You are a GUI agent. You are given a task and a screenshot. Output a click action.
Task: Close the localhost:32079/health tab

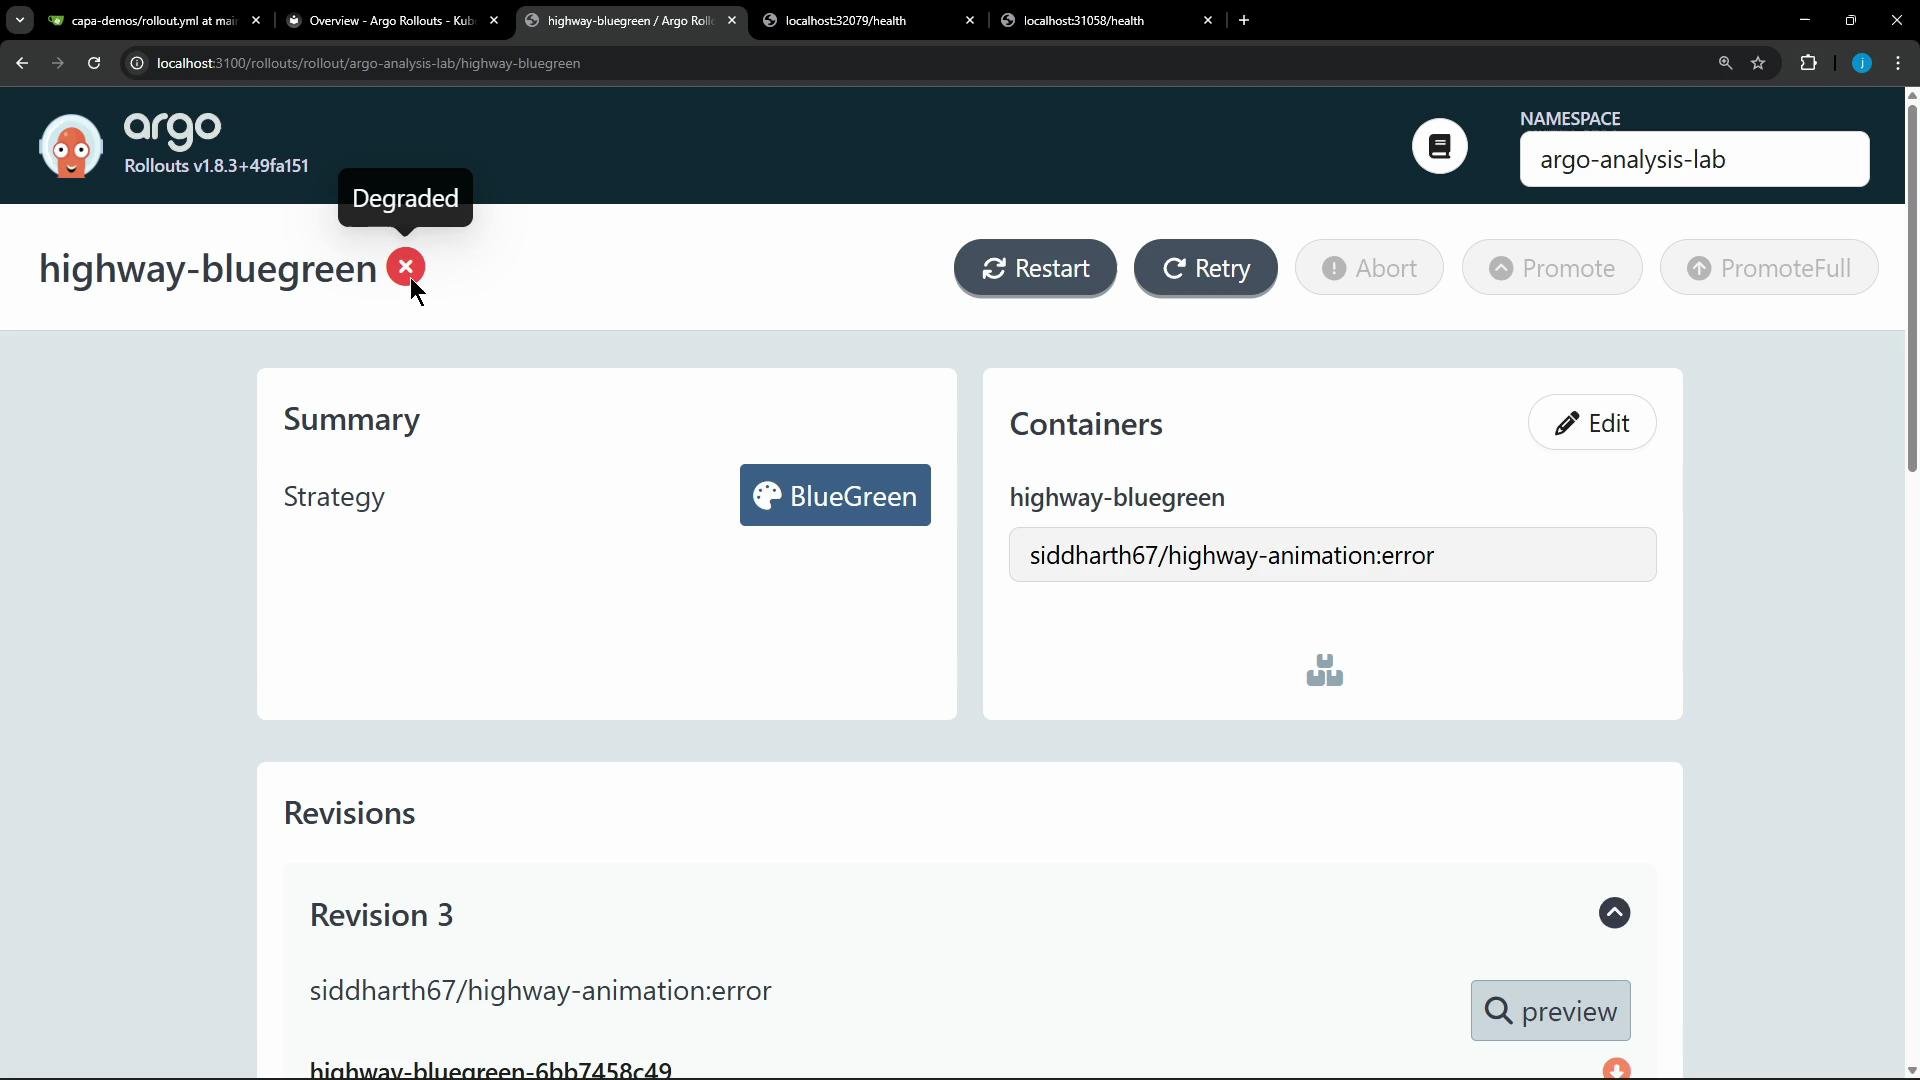[x=970, y=20]
